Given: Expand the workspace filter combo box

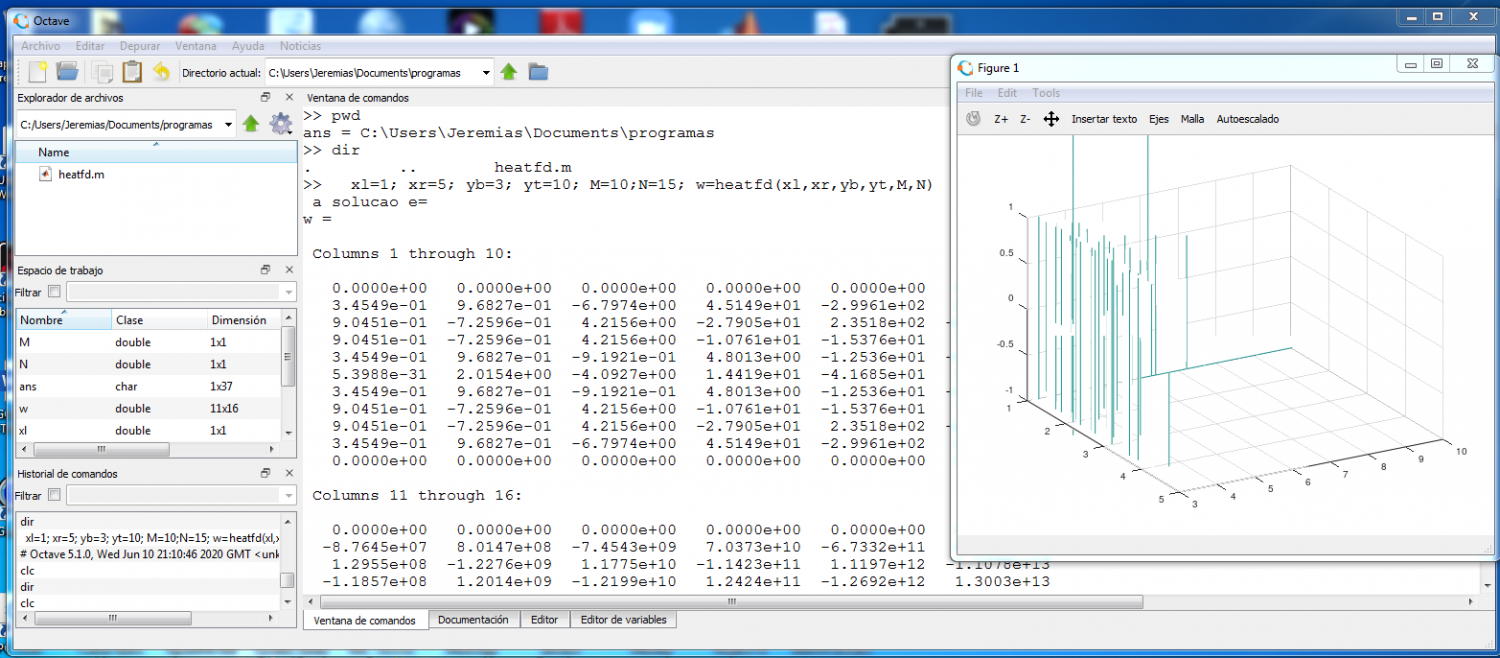Looking at the screenshot, I should pos(289,292).
